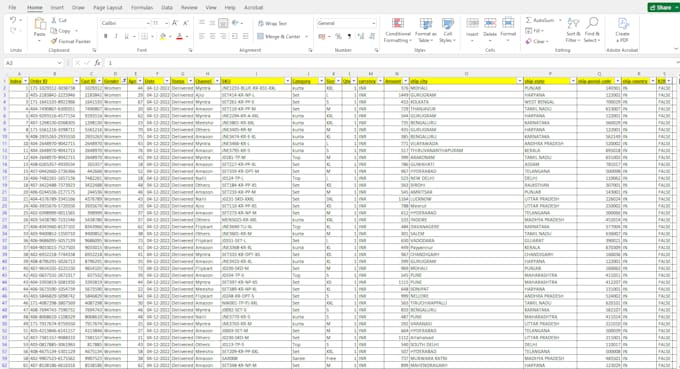Align text to cell top

pyautogui.click(x=202, y=23)
